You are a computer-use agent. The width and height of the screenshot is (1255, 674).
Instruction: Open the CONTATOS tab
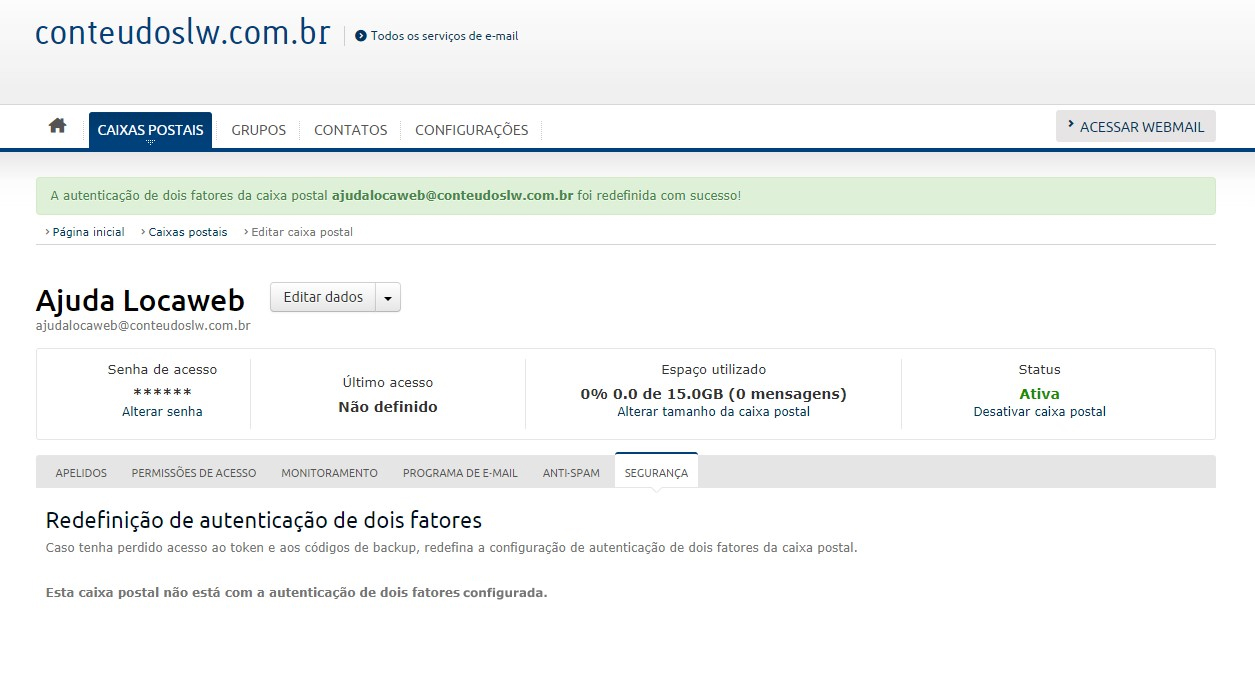(x=351, y=130)
